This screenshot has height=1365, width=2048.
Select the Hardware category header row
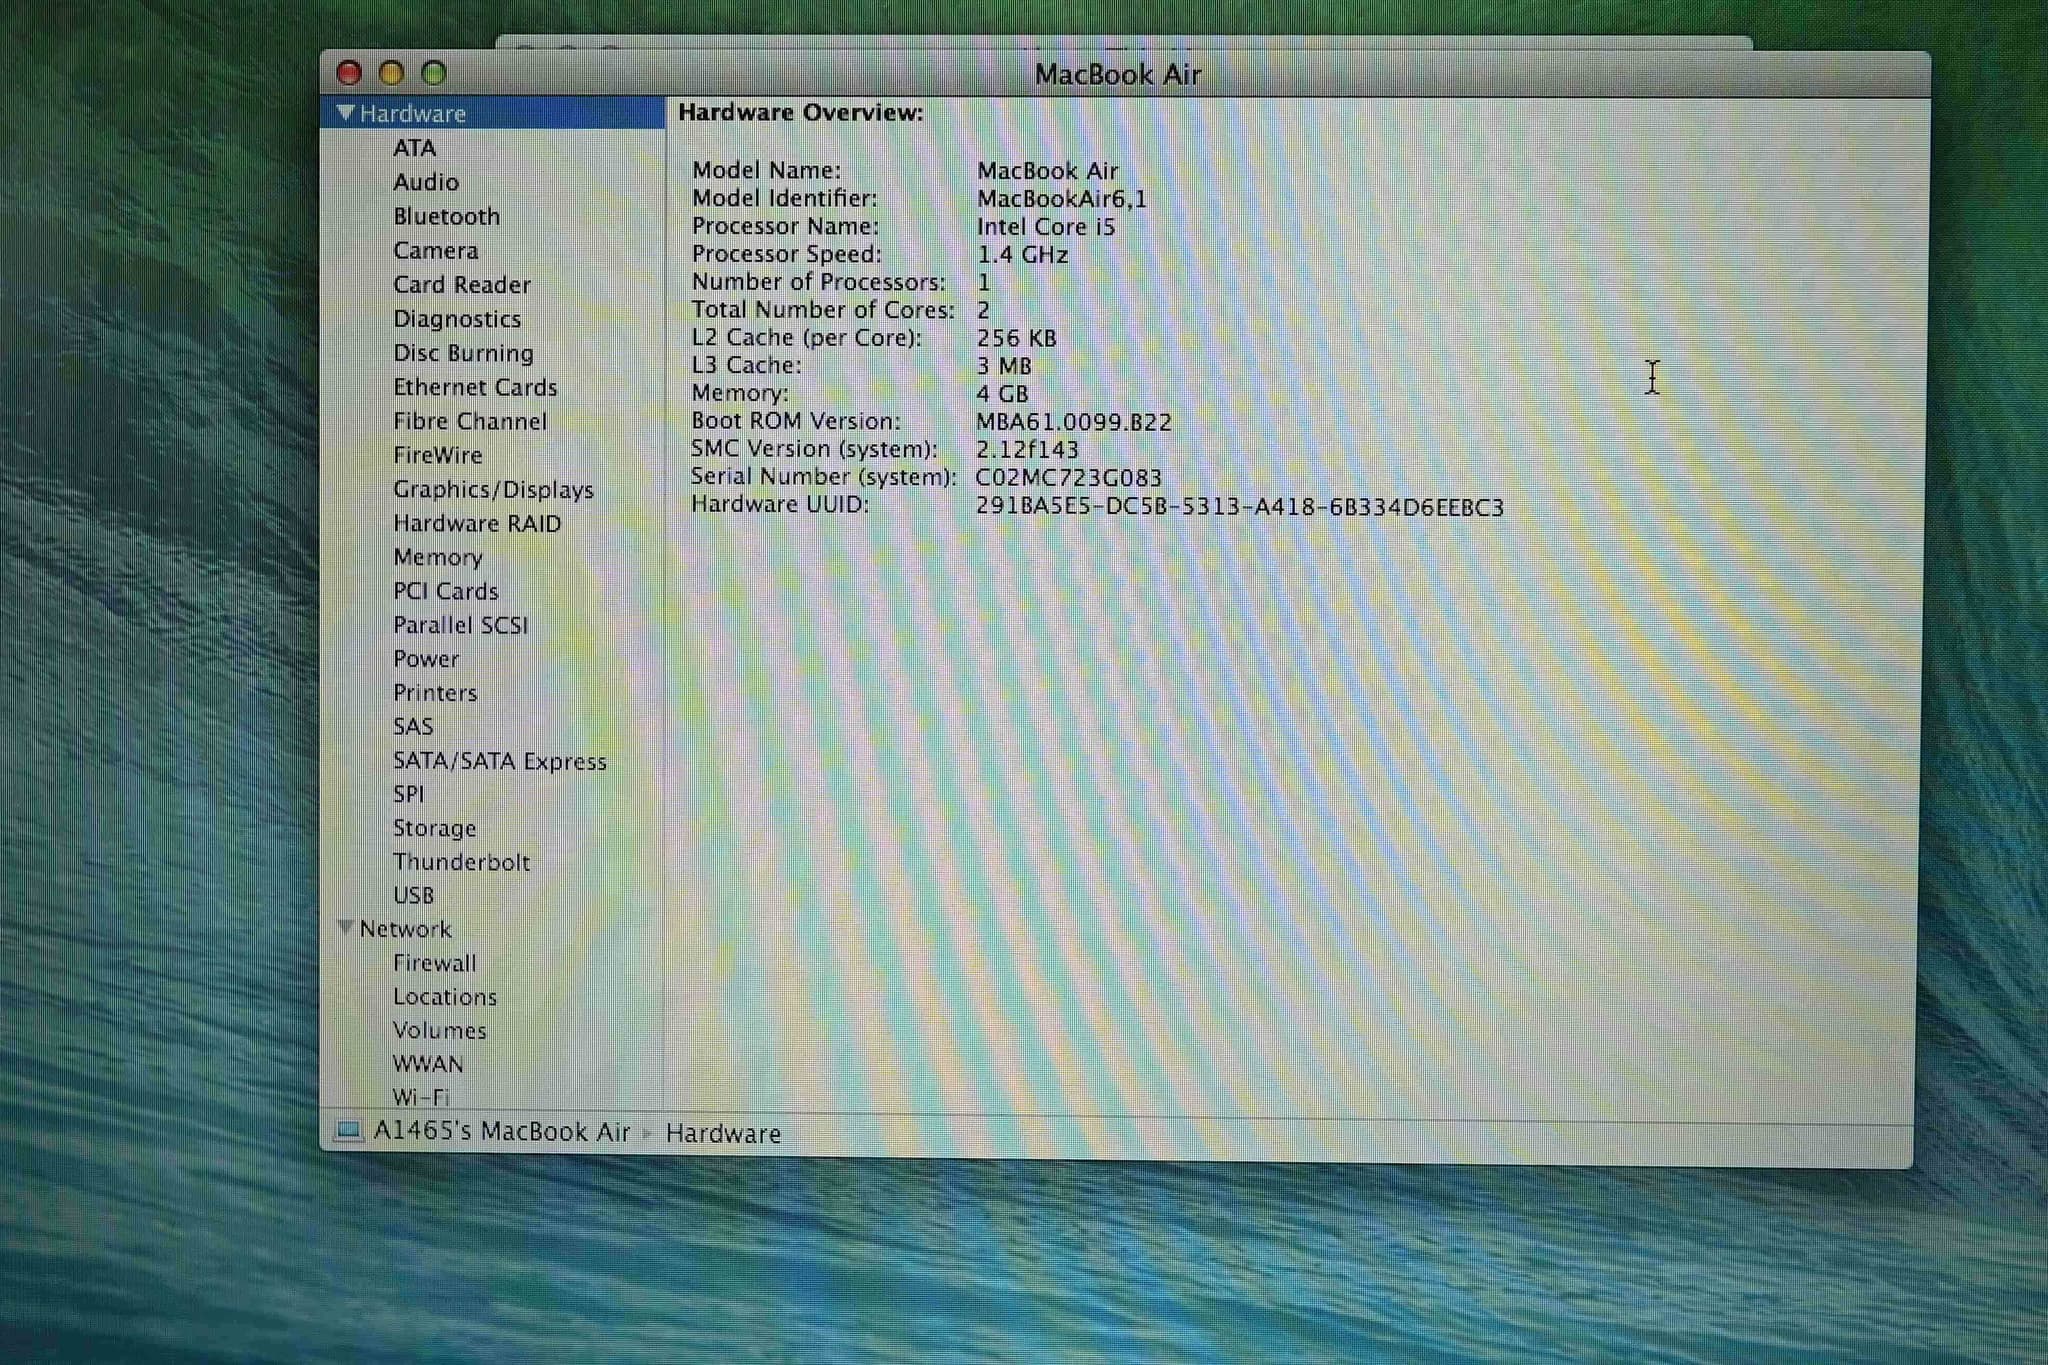point(493,113)
